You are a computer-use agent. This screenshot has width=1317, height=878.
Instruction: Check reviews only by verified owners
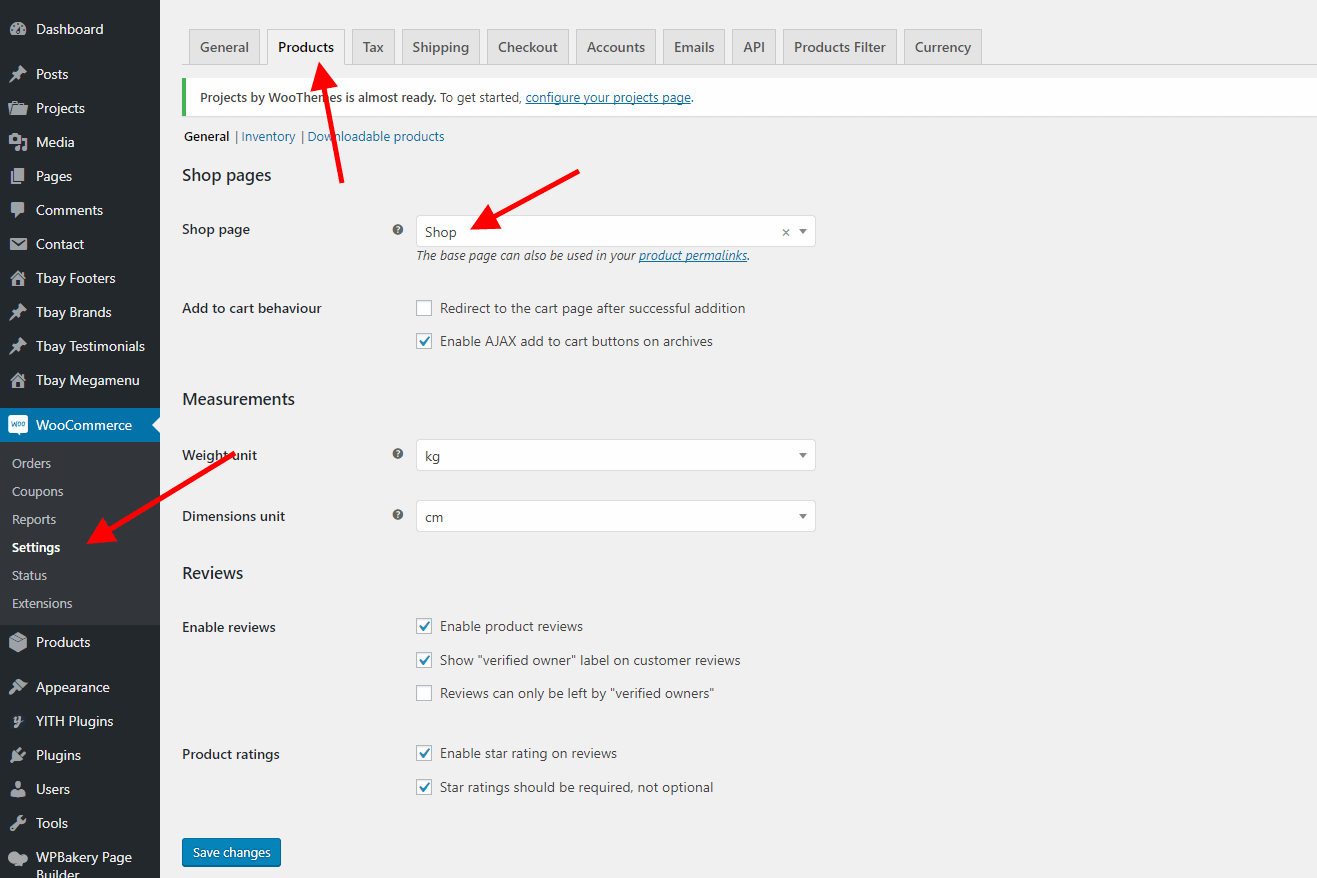click(x=424, y=693)
